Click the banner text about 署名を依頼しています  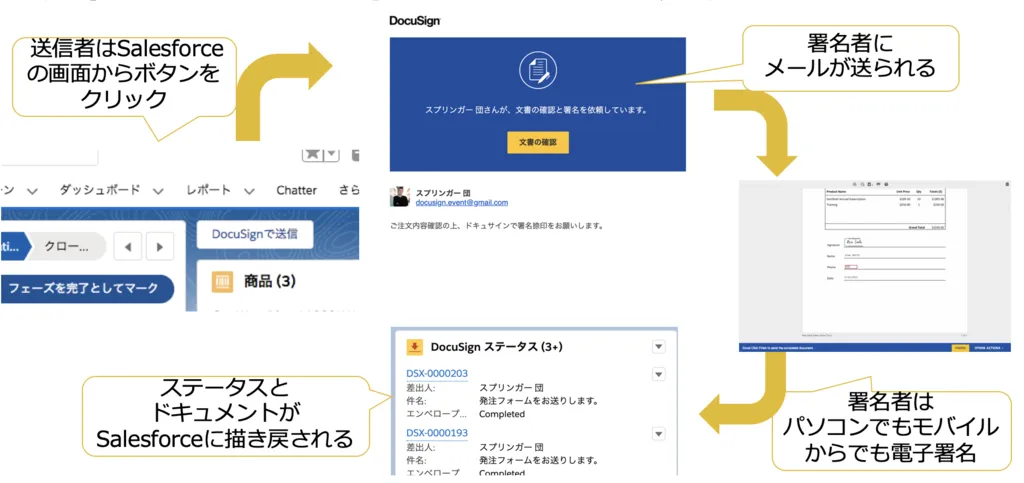pyautogui.click(x=537, y=110)
